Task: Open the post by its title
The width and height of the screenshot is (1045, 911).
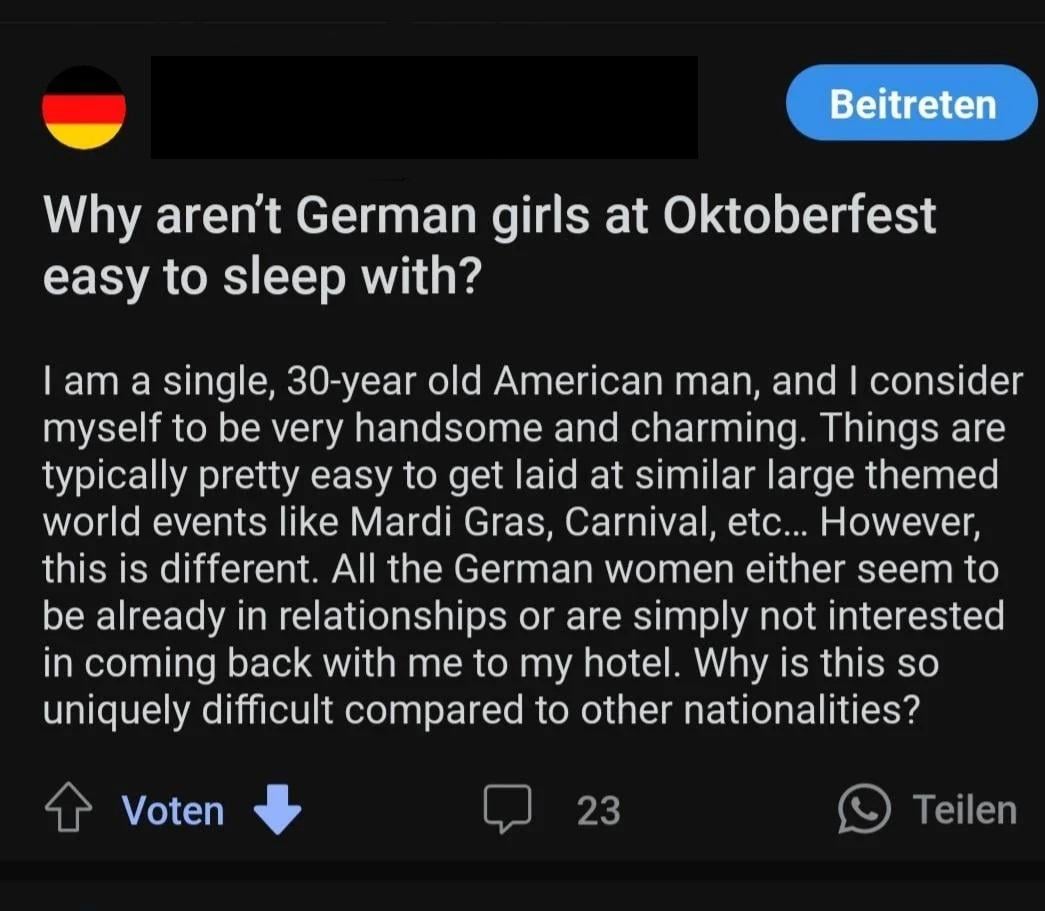Action: point(490,215)
